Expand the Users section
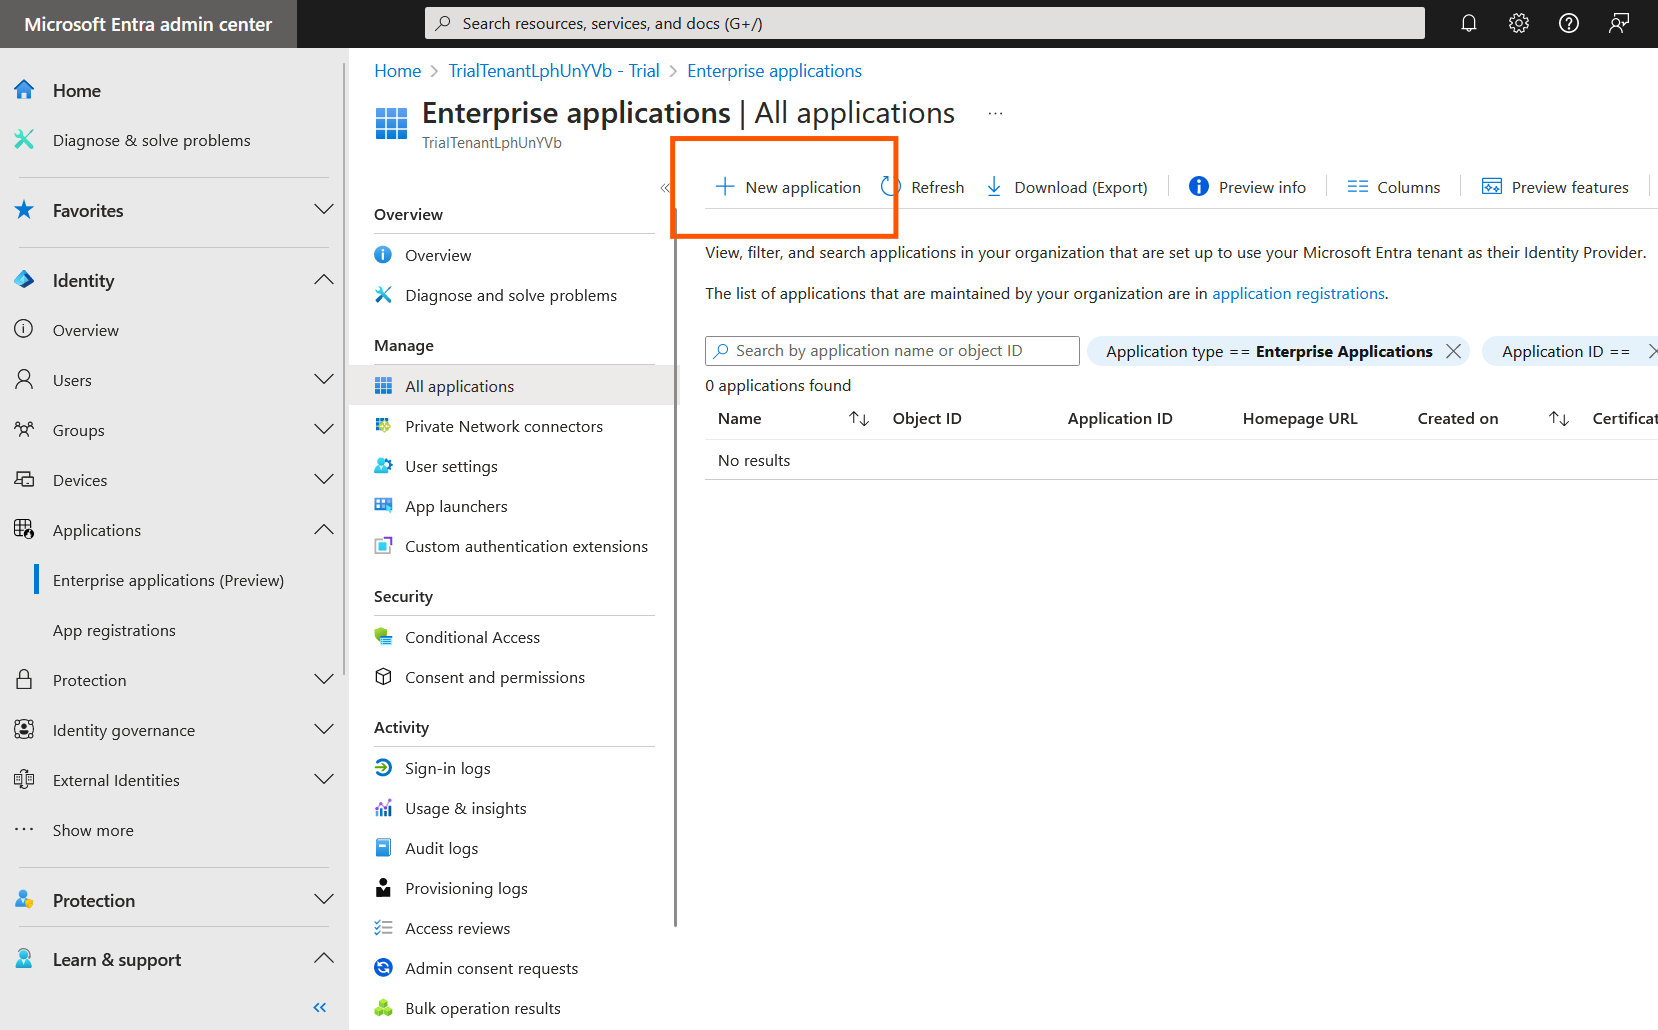The image size is (1658, 1030). pyautogui.click(x=323, y=380)
